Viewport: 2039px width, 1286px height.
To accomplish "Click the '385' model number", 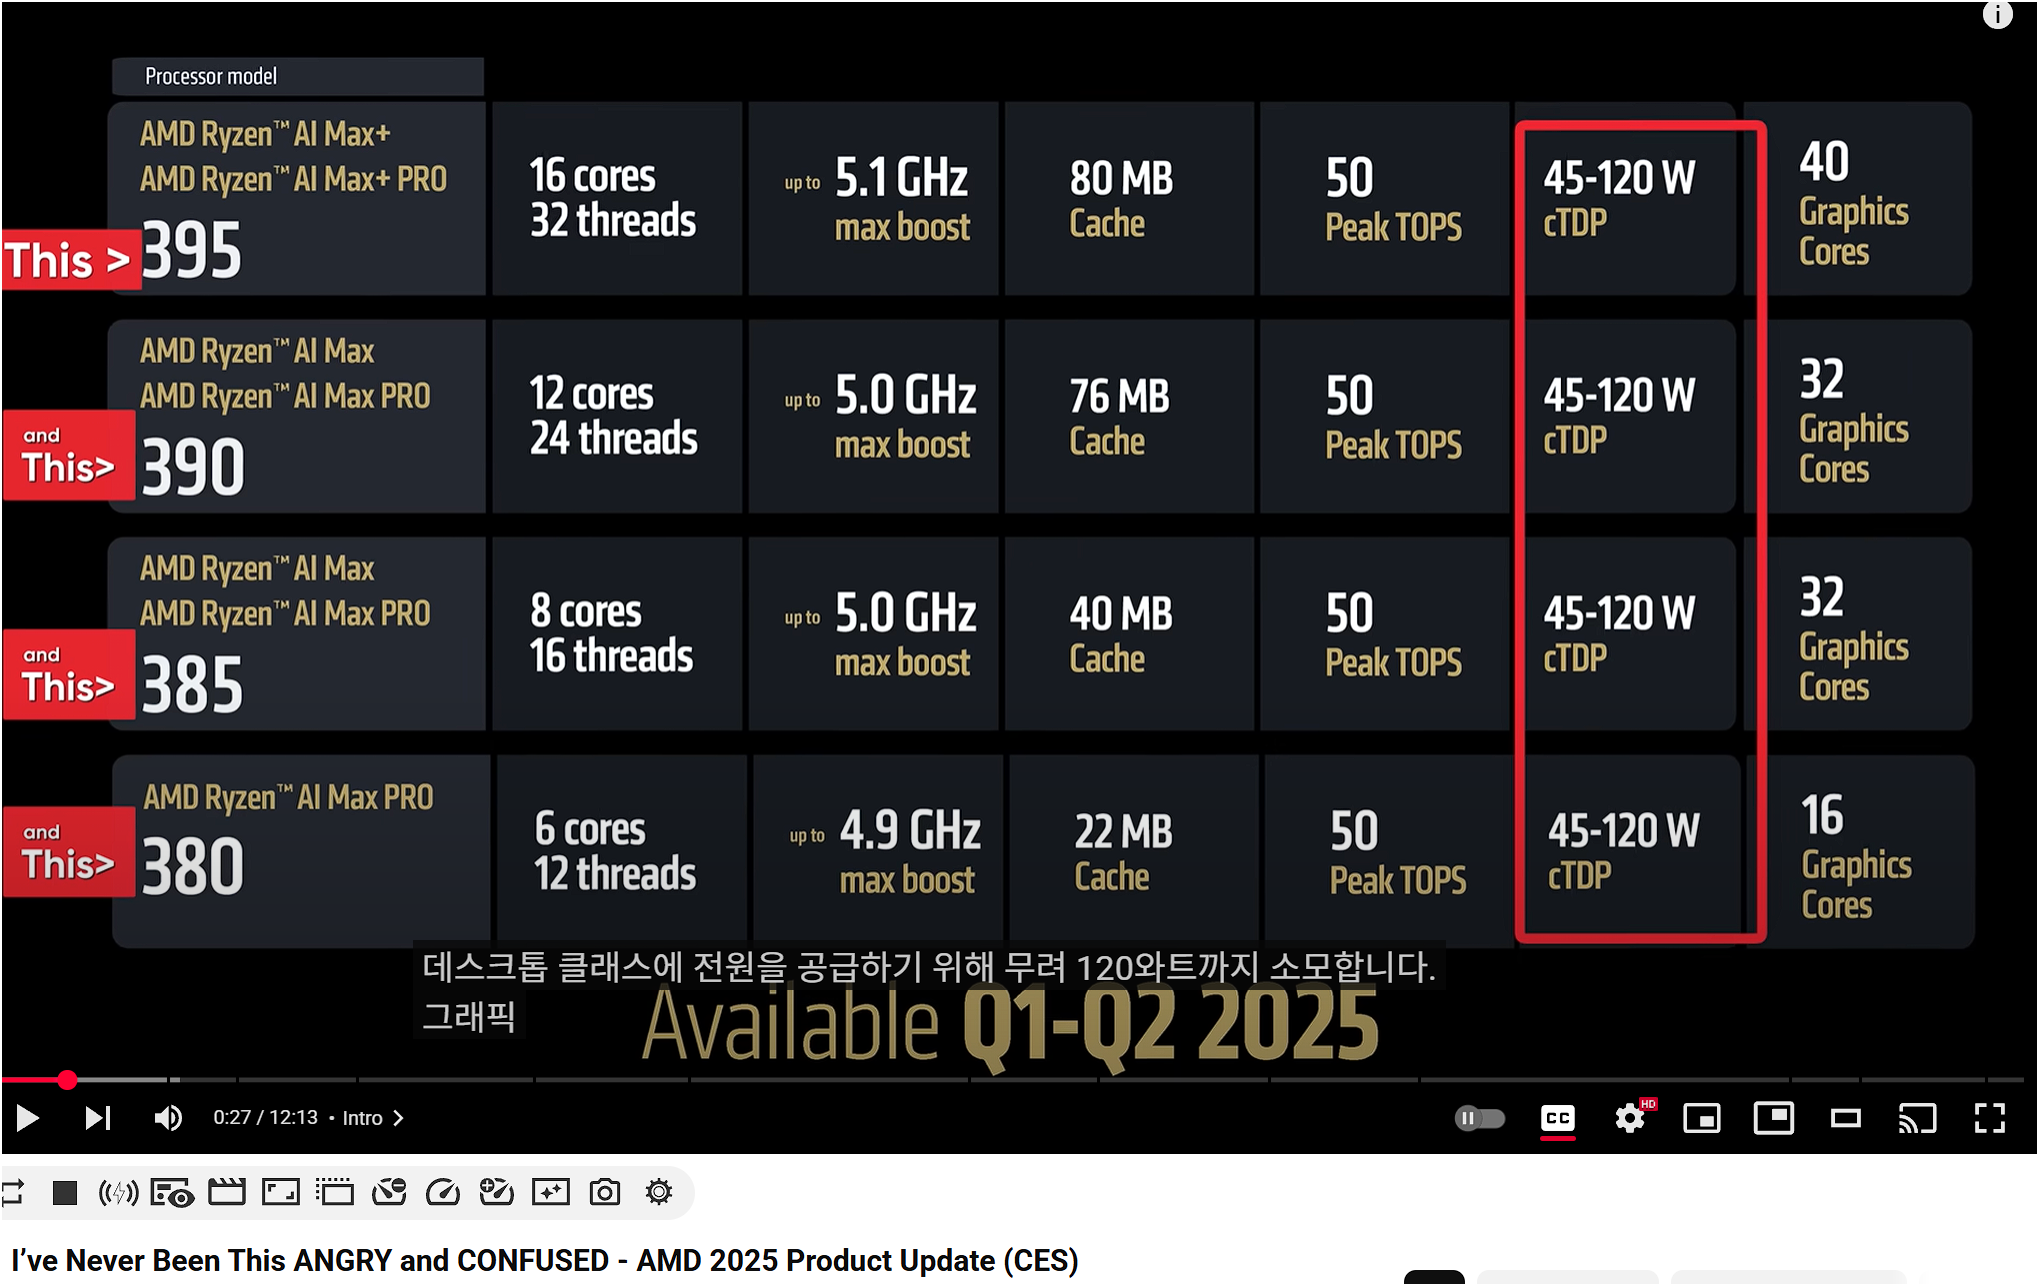I will pos(192,685).
